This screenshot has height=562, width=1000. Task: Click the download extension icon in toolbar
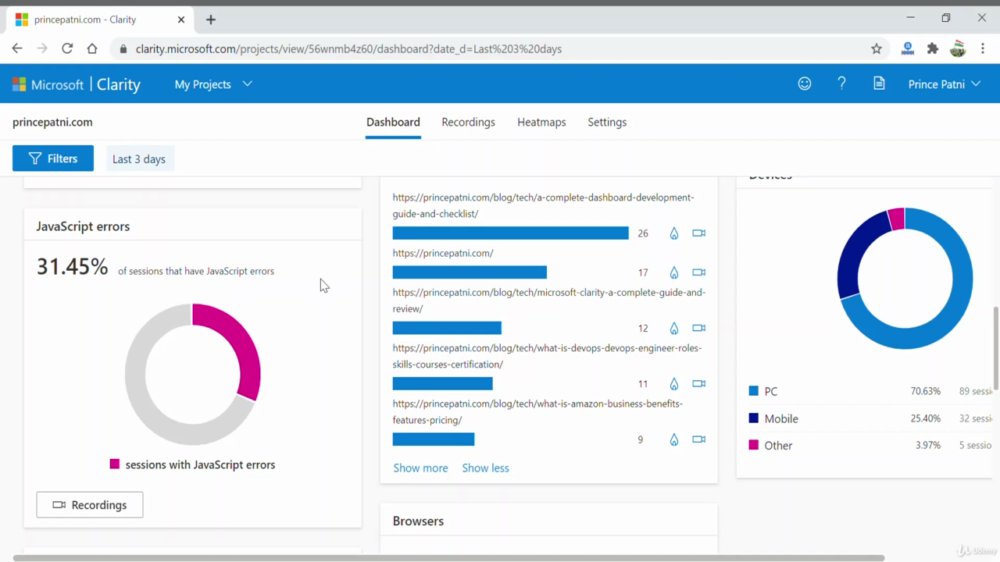point(907,48)
